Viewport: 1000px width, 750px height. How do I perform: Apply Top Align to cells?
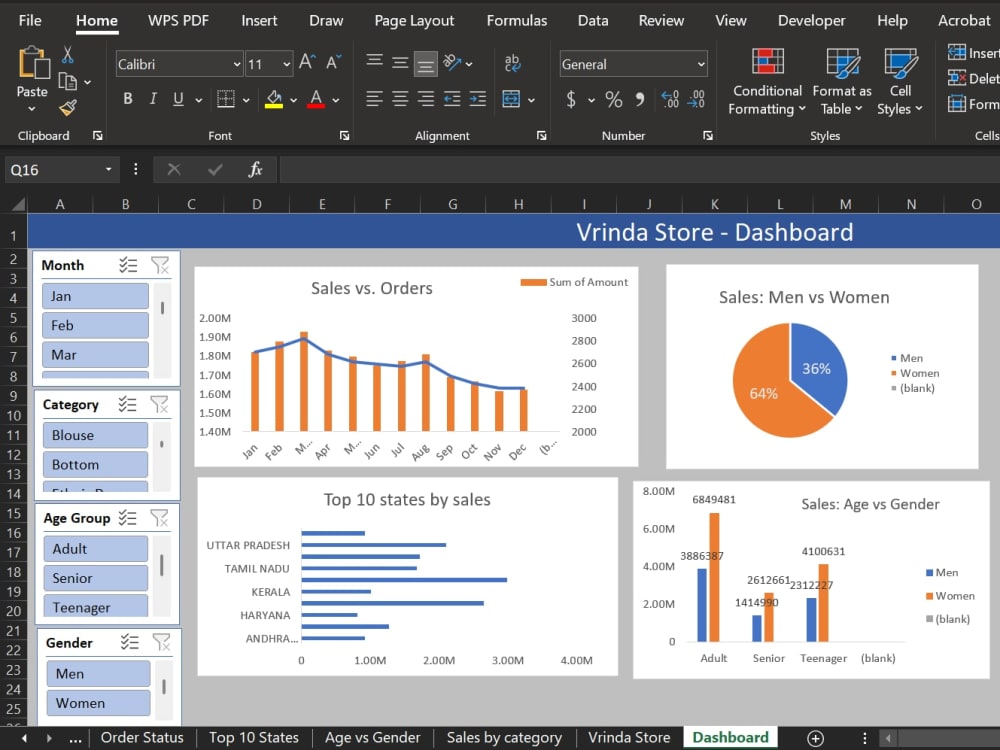pos(374,62)
